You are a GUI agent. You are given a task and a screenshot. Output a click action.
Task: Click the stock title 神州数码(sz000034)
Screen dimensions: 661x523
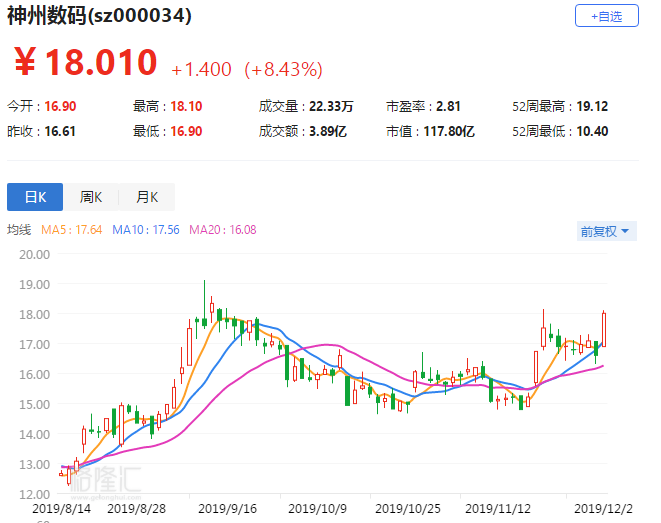[x=99, y=16]
